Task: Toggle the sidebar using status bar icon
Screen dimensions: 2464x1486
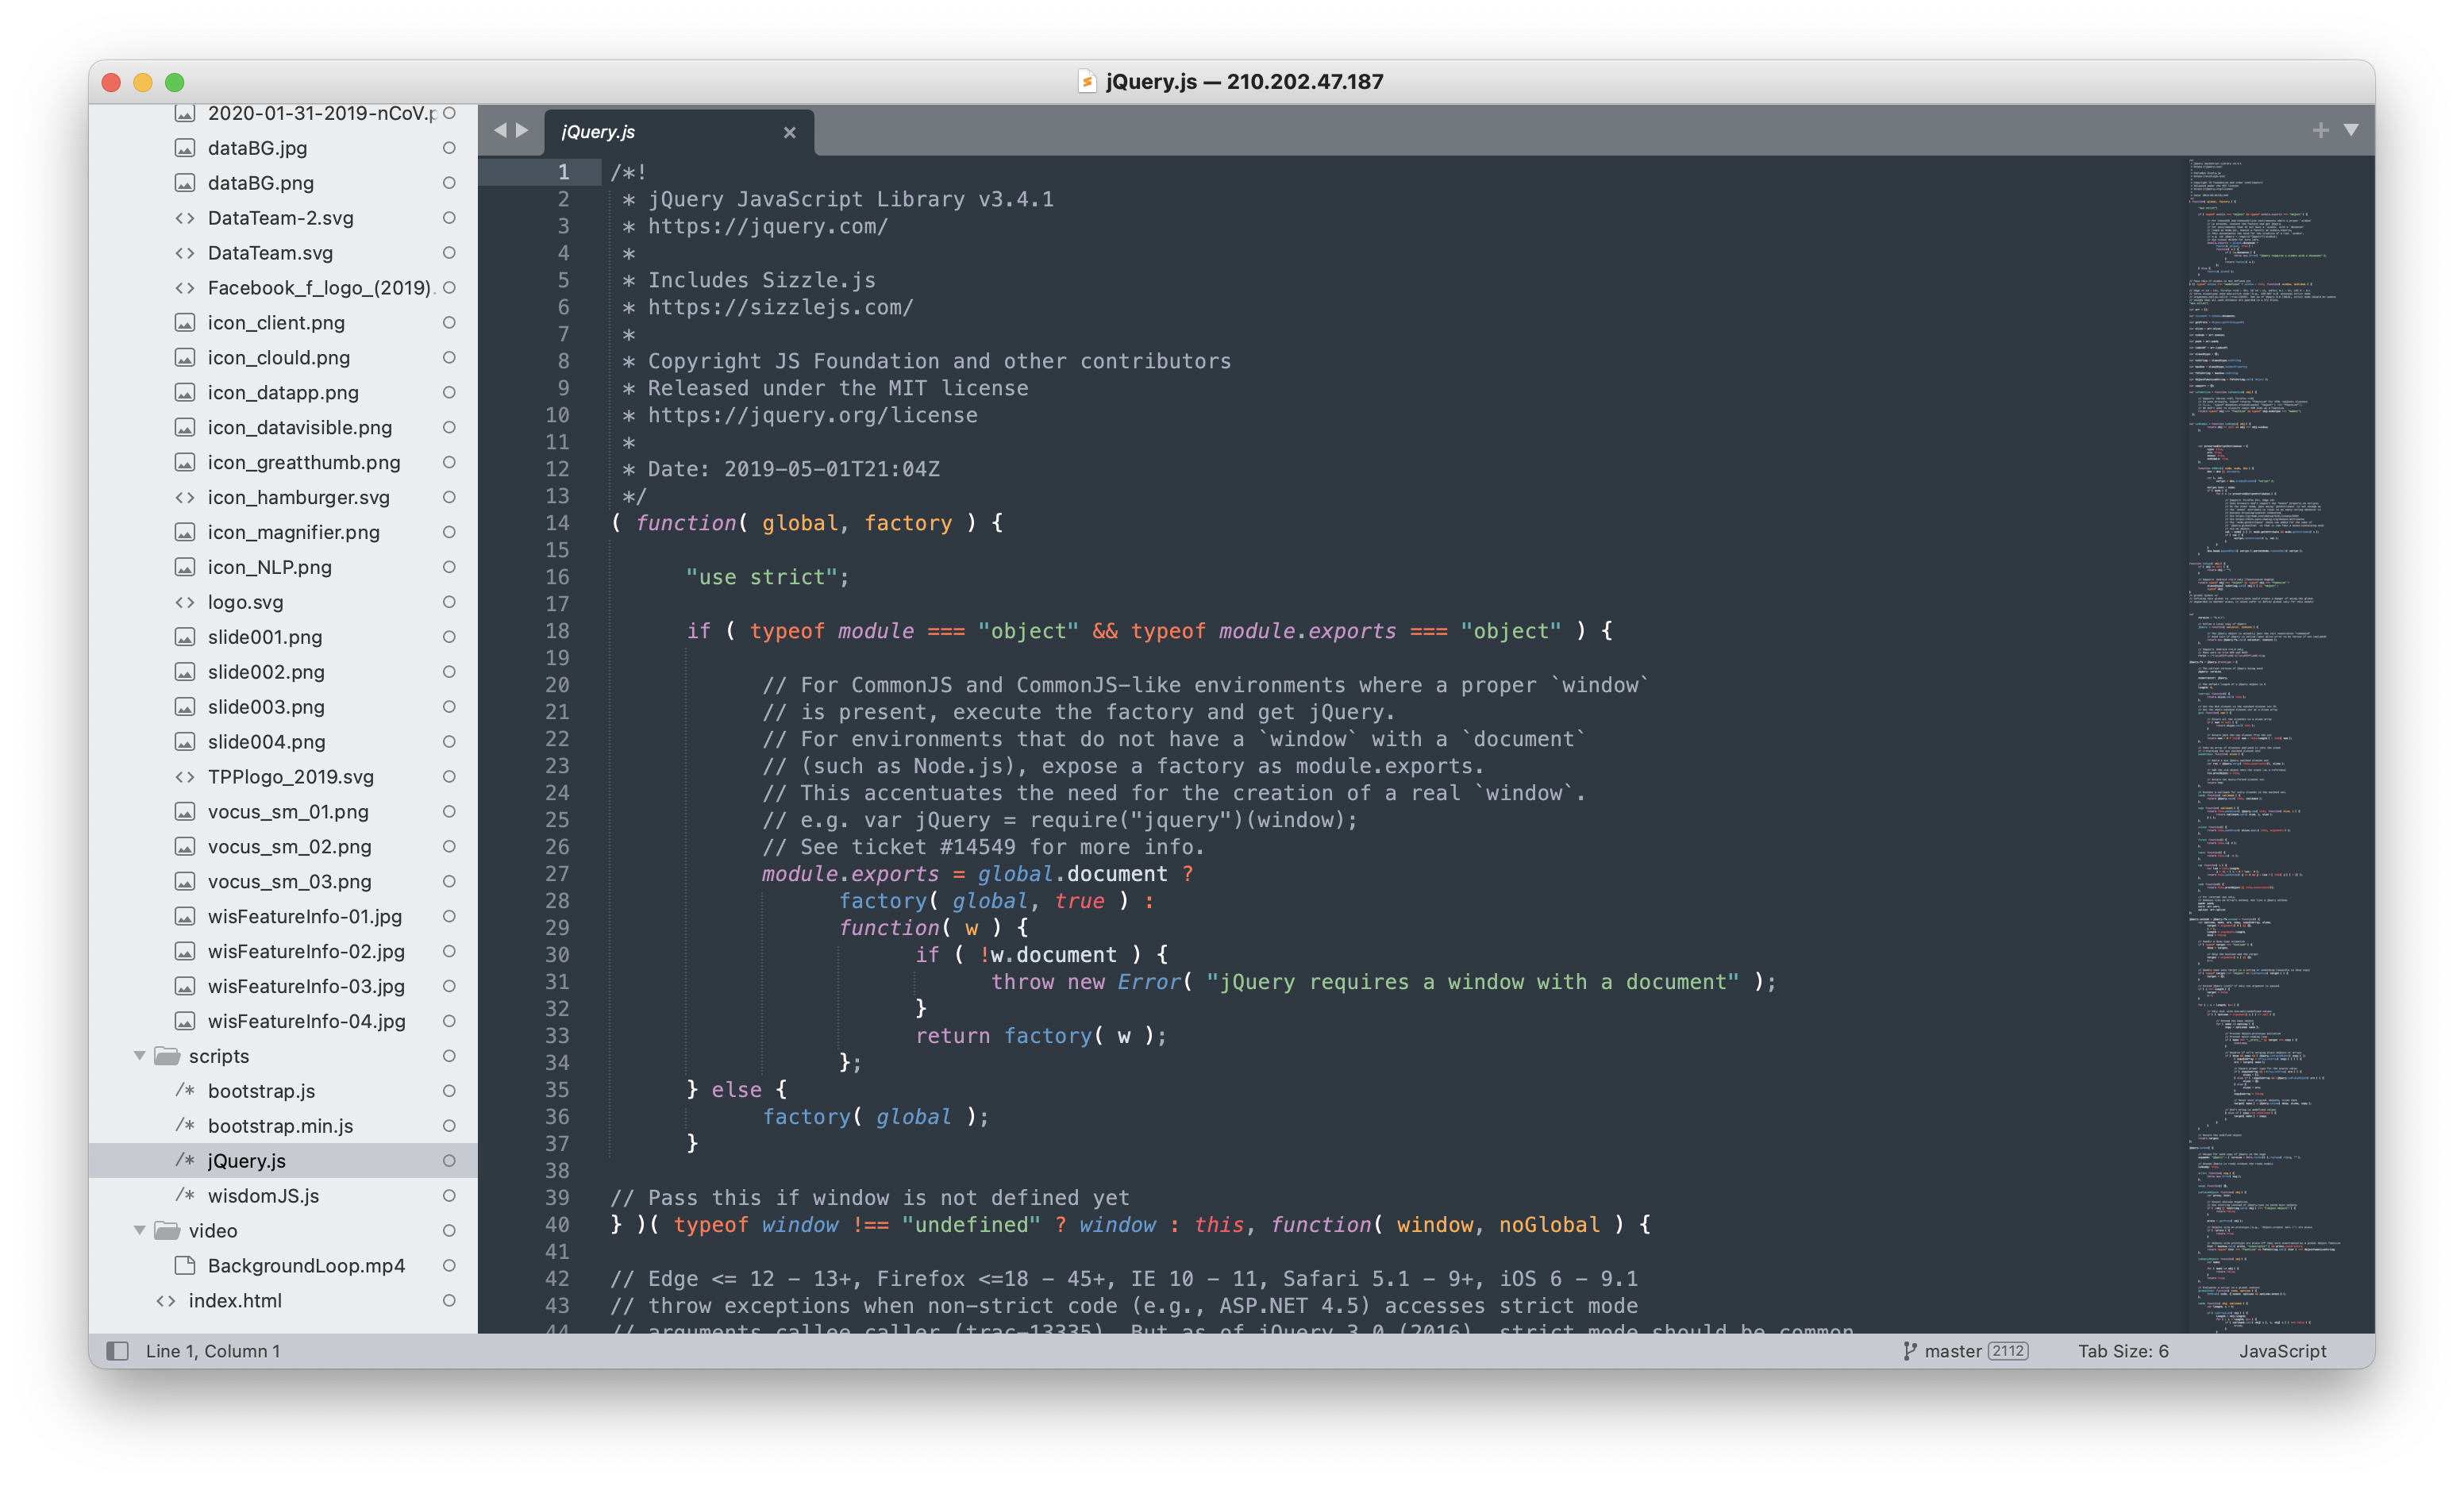Action: 118,1351
